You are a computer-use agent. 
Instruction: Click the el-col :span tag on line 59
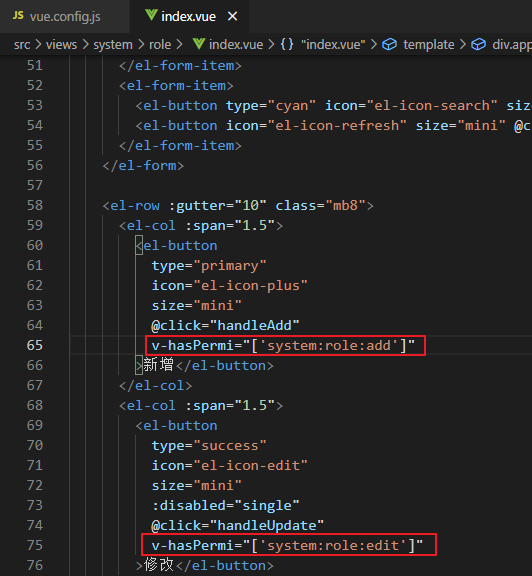[201, 226]
